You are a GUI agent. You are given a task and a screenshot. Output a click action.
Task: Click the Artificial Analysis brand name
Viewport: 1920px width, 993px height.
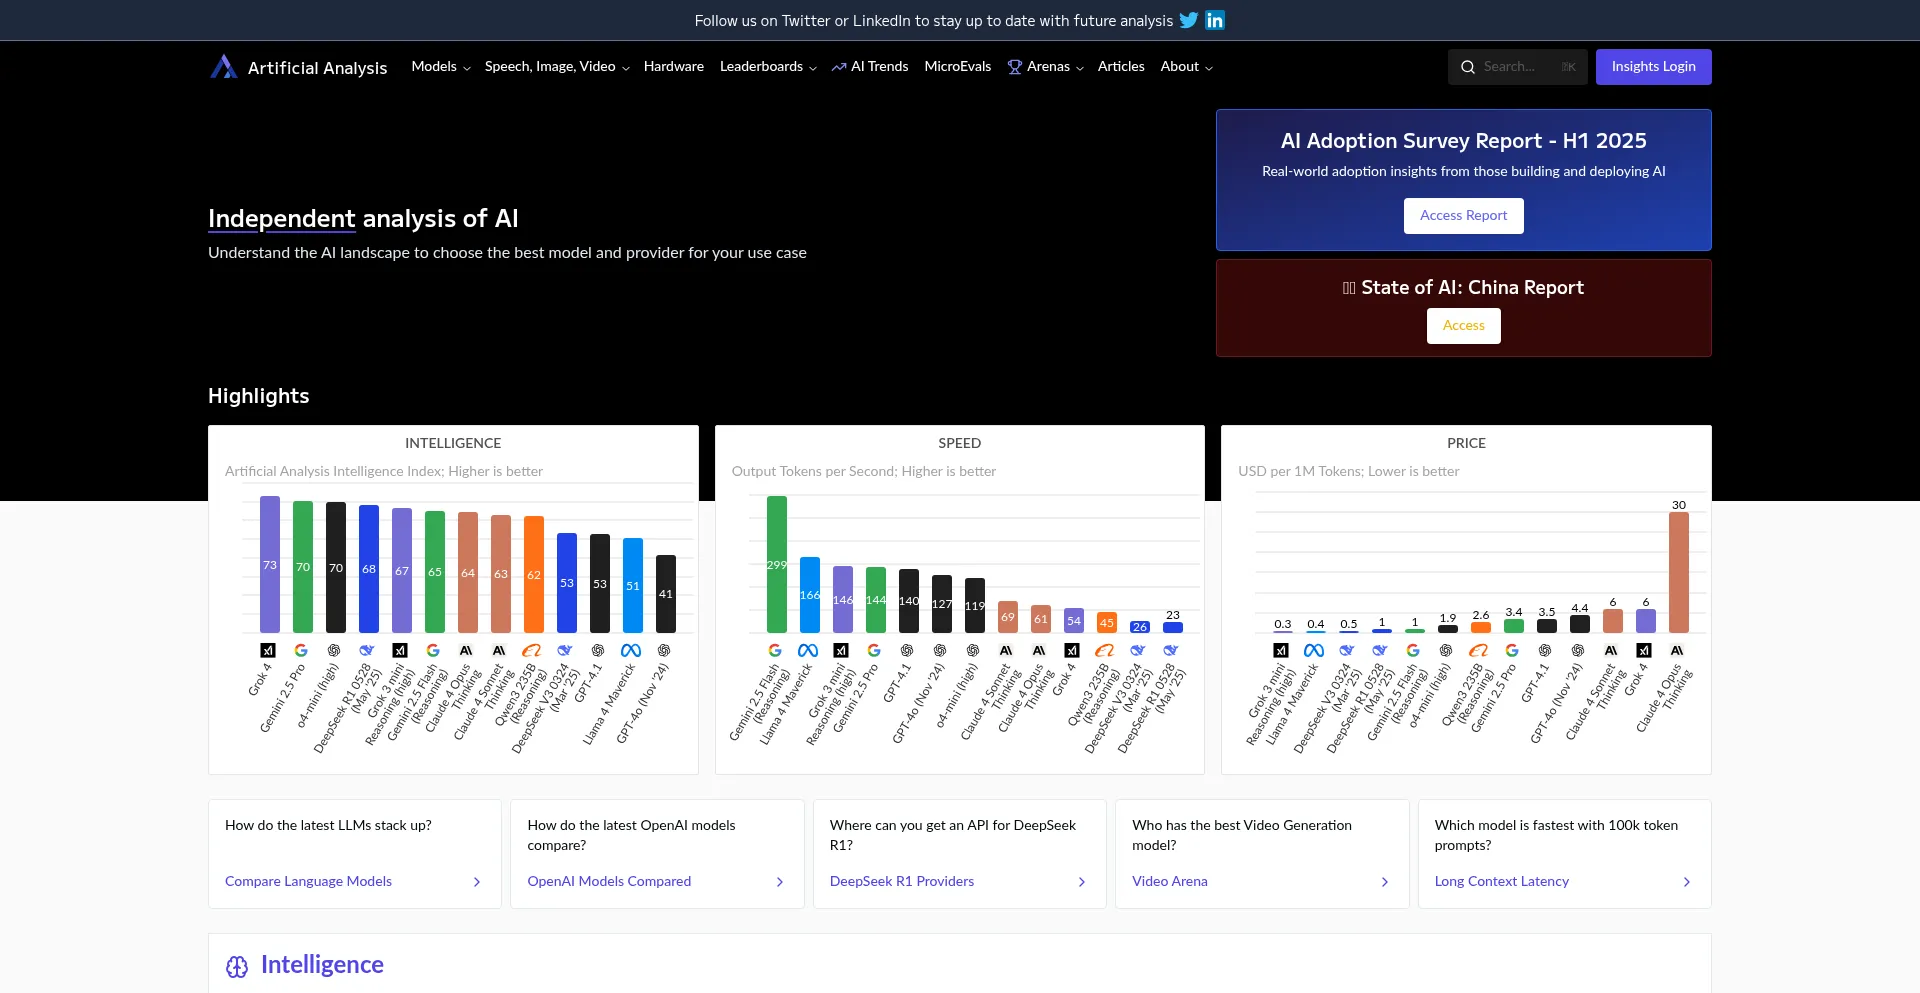pyautogui.click(x=317, y=68)
